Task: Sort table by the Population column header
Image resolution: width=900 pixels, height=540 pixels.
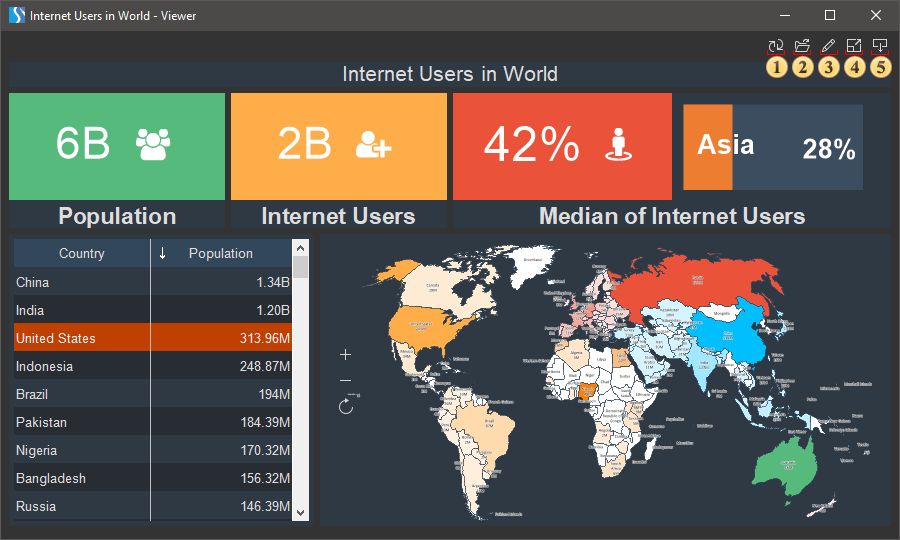Action: [221, 253]
